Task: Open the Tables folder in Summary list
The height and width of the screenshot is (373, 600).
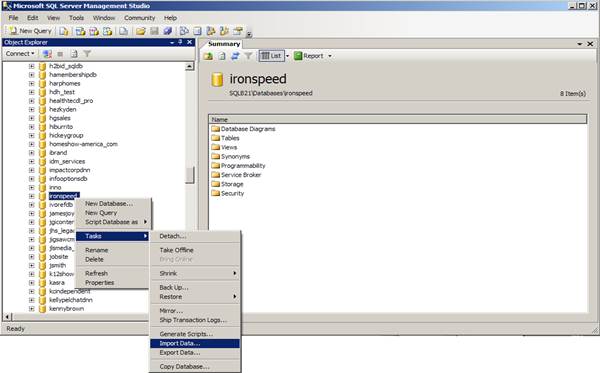Action: [230, 138]
